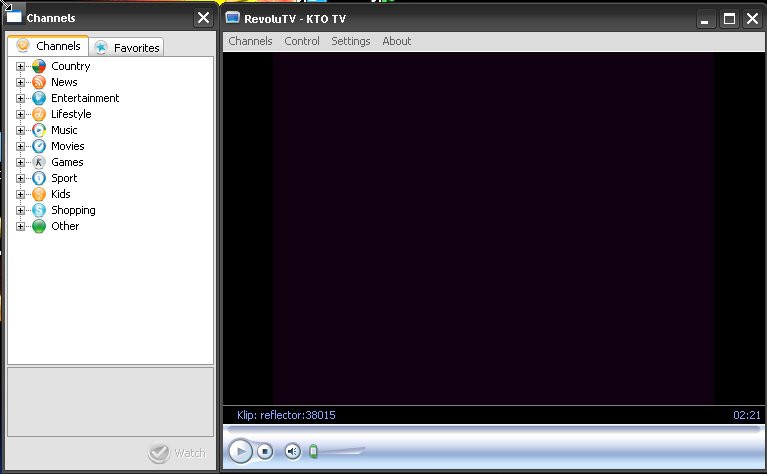Select the Kids label in tree
This screenshot has width=767, height=474.
61,194
